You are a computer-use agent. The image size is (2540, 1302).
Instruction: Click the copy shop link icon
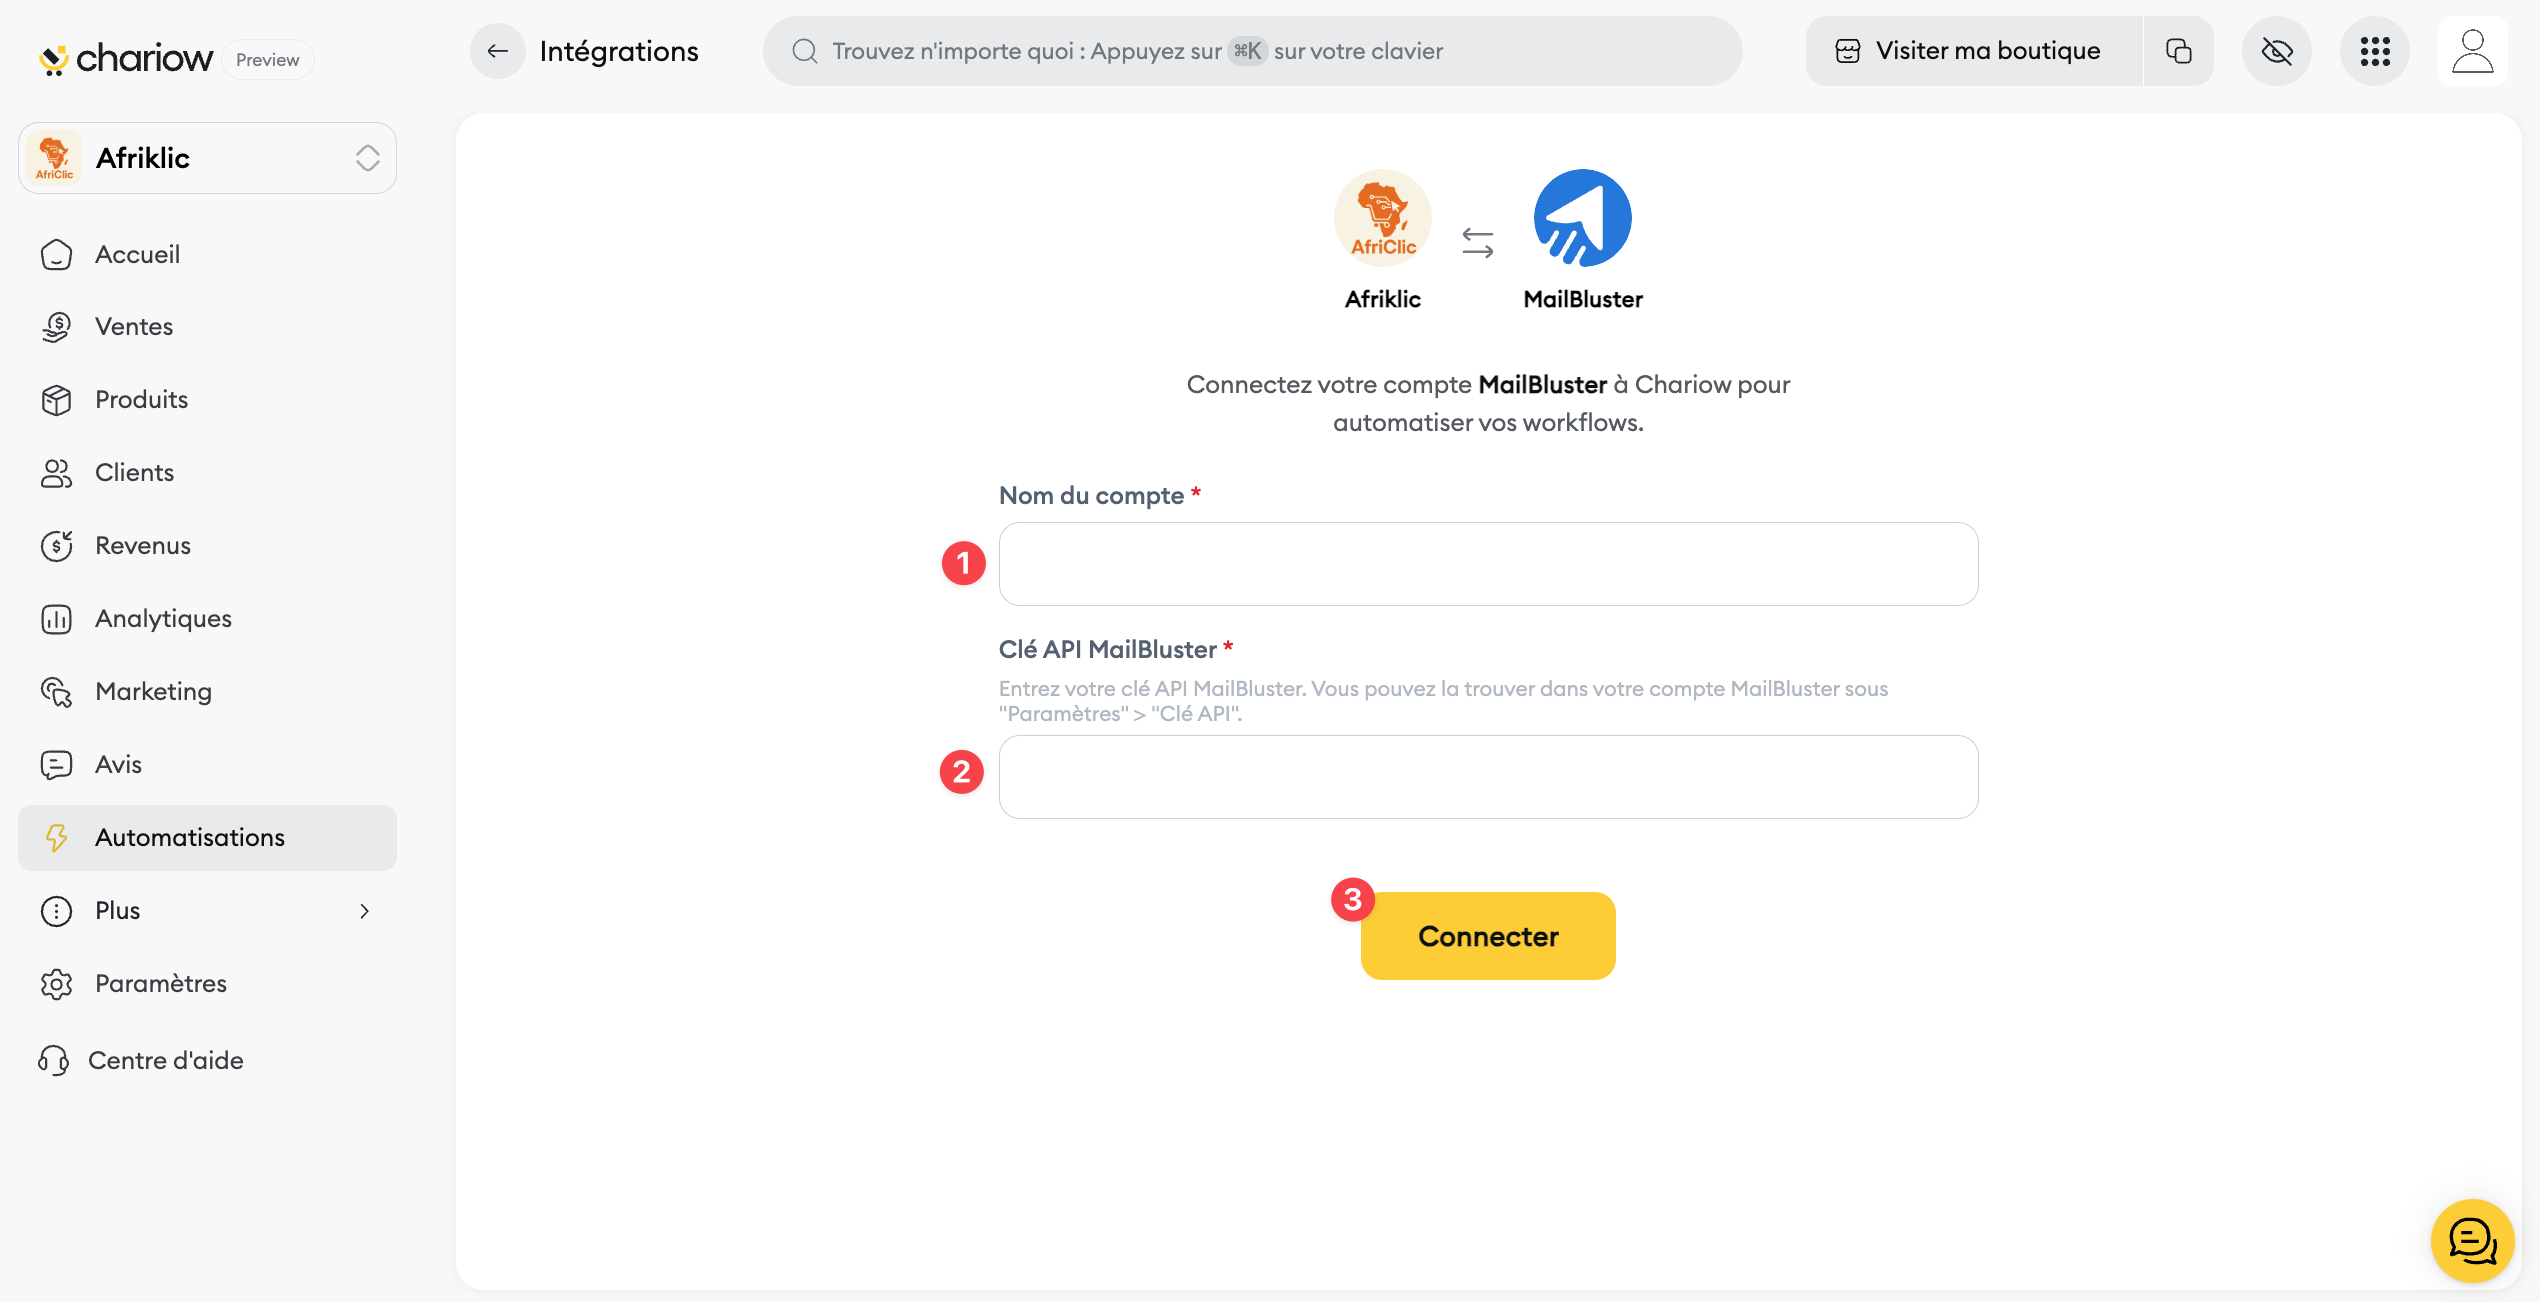[2178, 51]
